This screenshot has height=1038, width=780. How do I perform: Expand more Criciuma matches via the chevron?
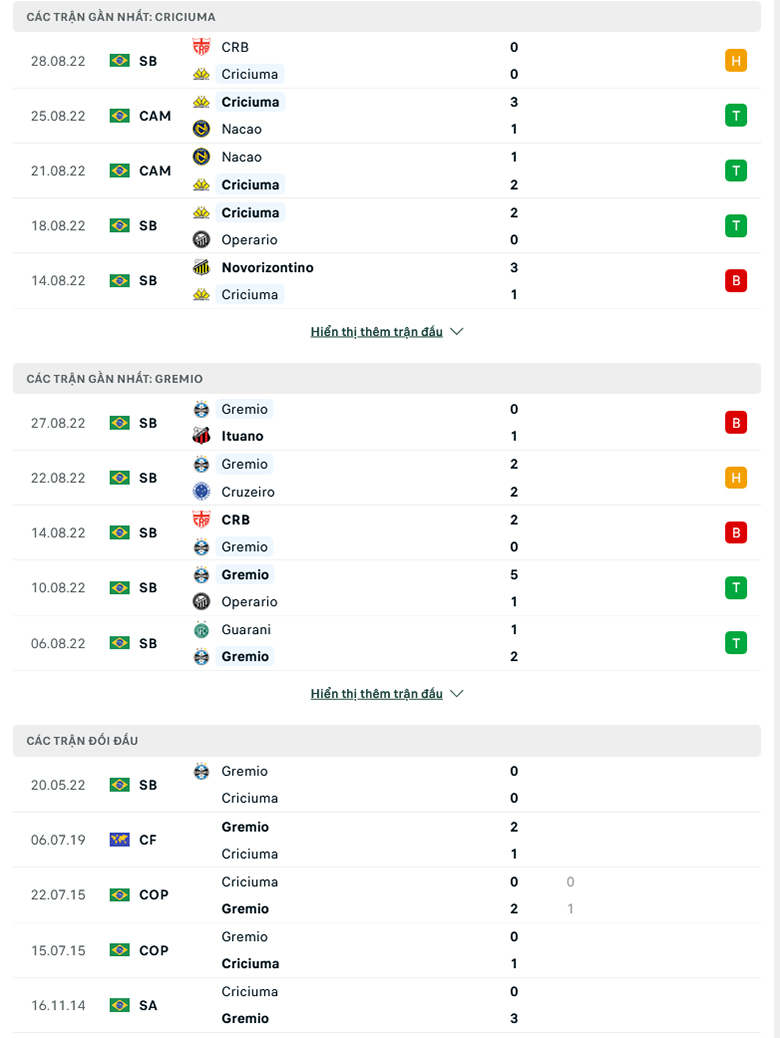tap(457, 331)
